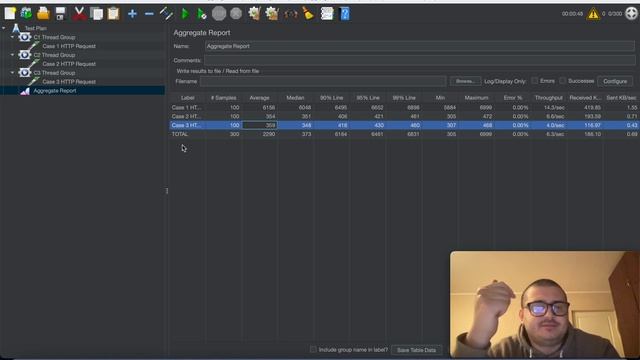640x360 pixels.
Task: Select Aggregate Report tree item
Action: click(x=55, y=91)
